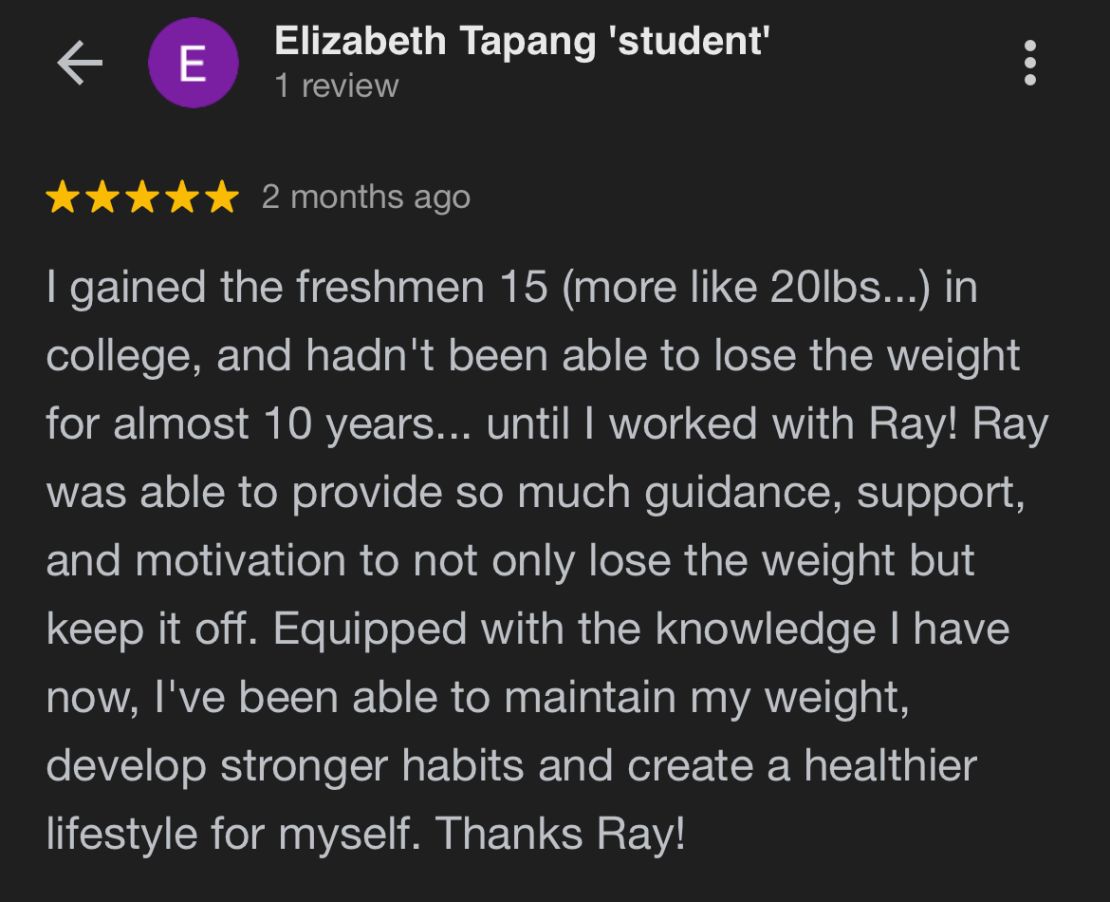Go back using the left arrow
The height and width of the screenshot is (902, 1110).
(79, 63)
